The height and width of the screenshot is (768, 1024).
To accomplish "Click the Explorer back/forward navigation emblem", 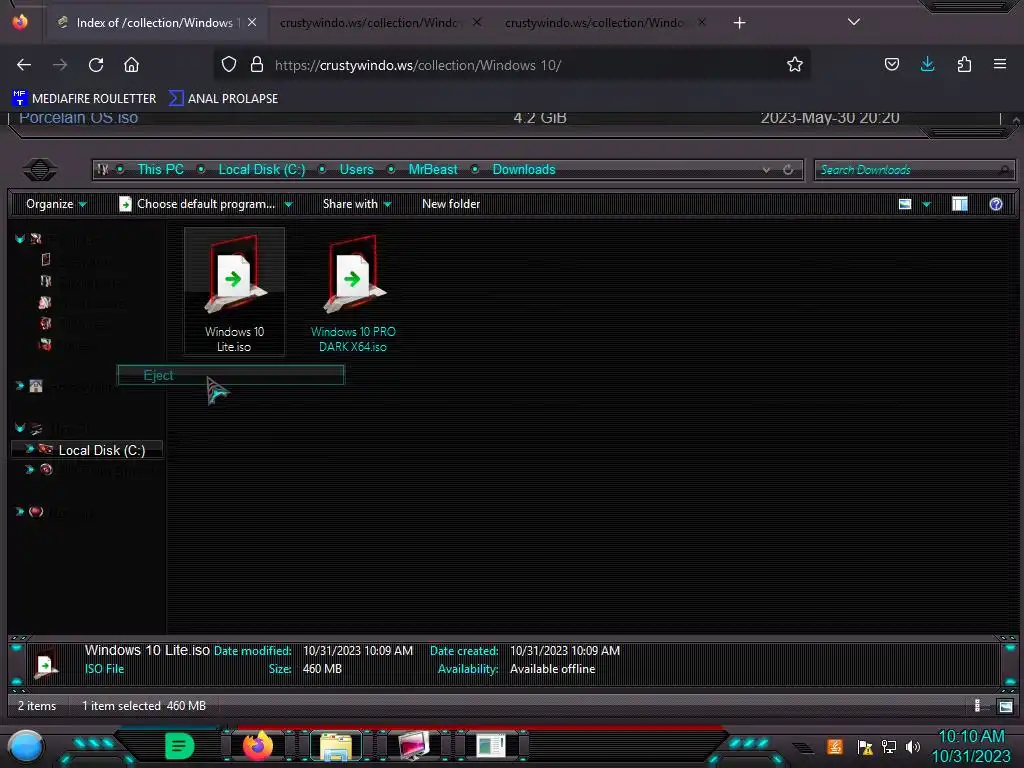I will click(x=40, y=169).
